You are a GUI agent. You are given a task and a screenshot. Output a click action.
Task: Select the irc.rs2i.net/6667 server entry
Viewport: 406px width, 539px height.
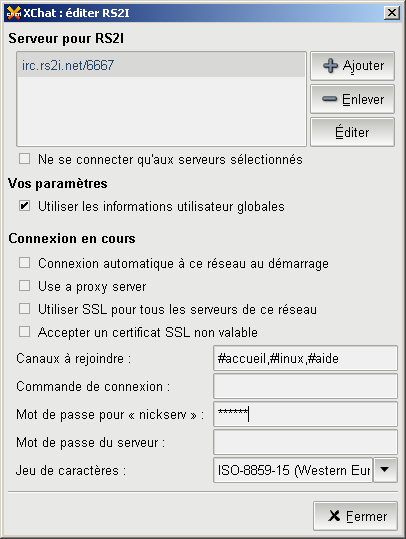click(x=161, y=65)
